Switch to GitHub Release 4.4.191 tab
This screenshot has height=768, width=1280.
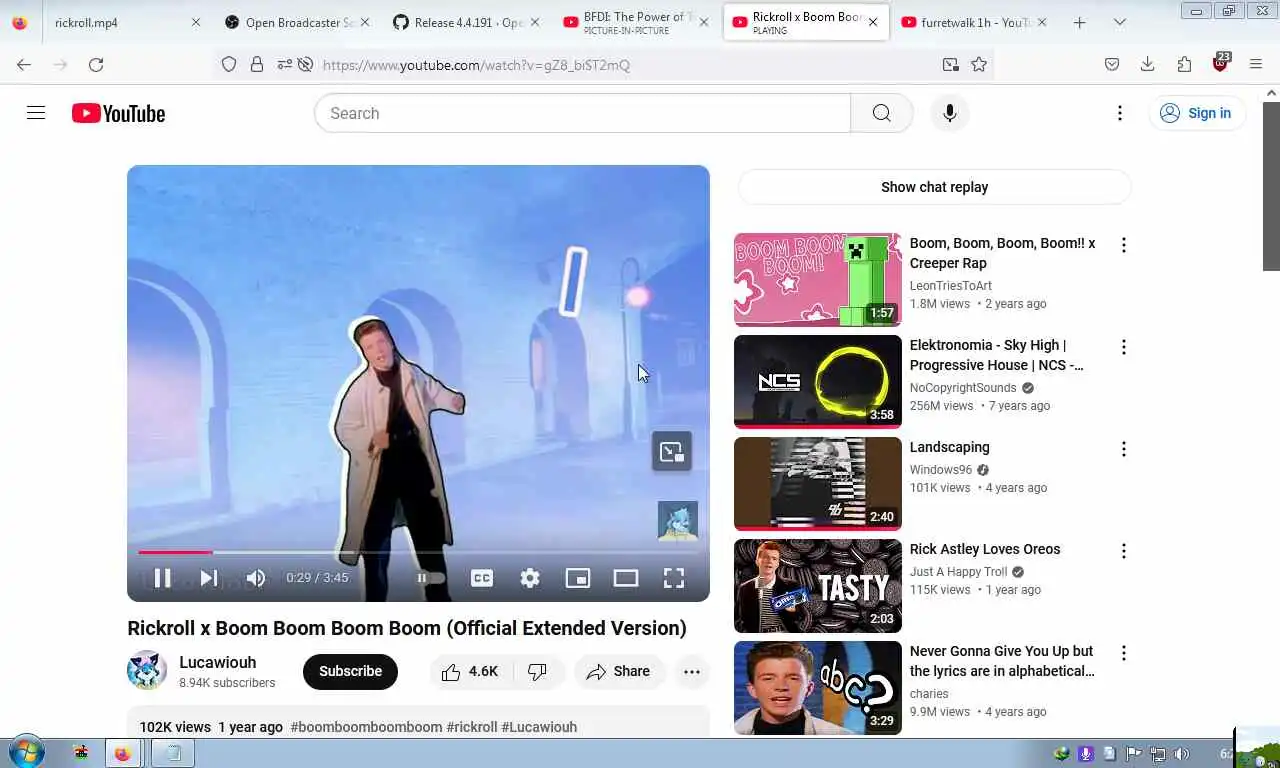[466, 22]
